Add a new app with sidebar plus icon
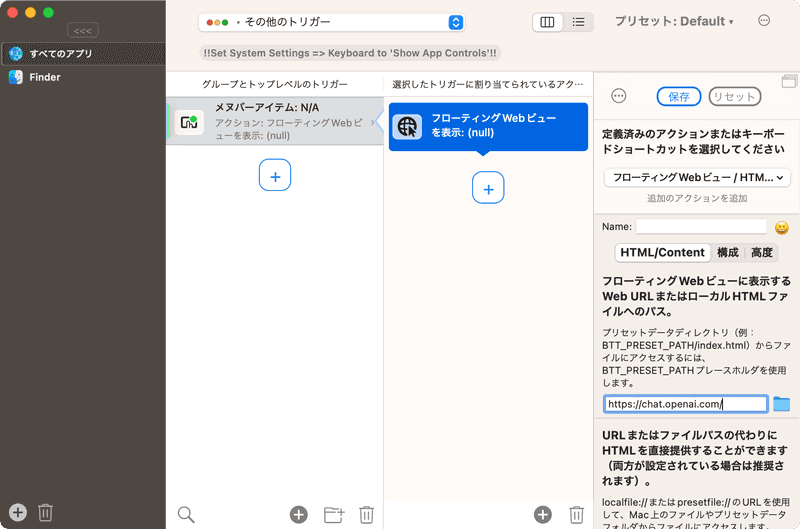 click(18, 512)
